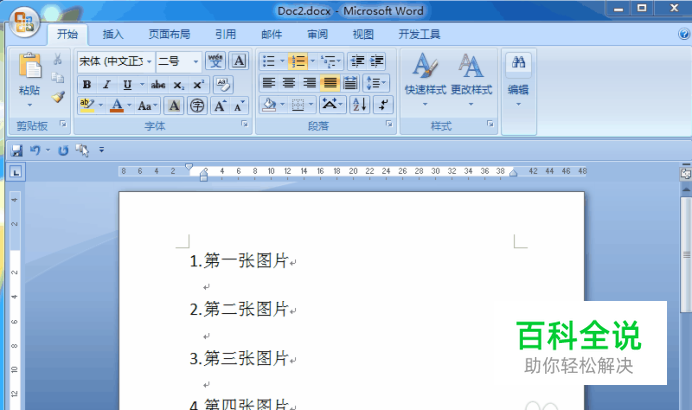Apply the red font color

coord(117,105)
